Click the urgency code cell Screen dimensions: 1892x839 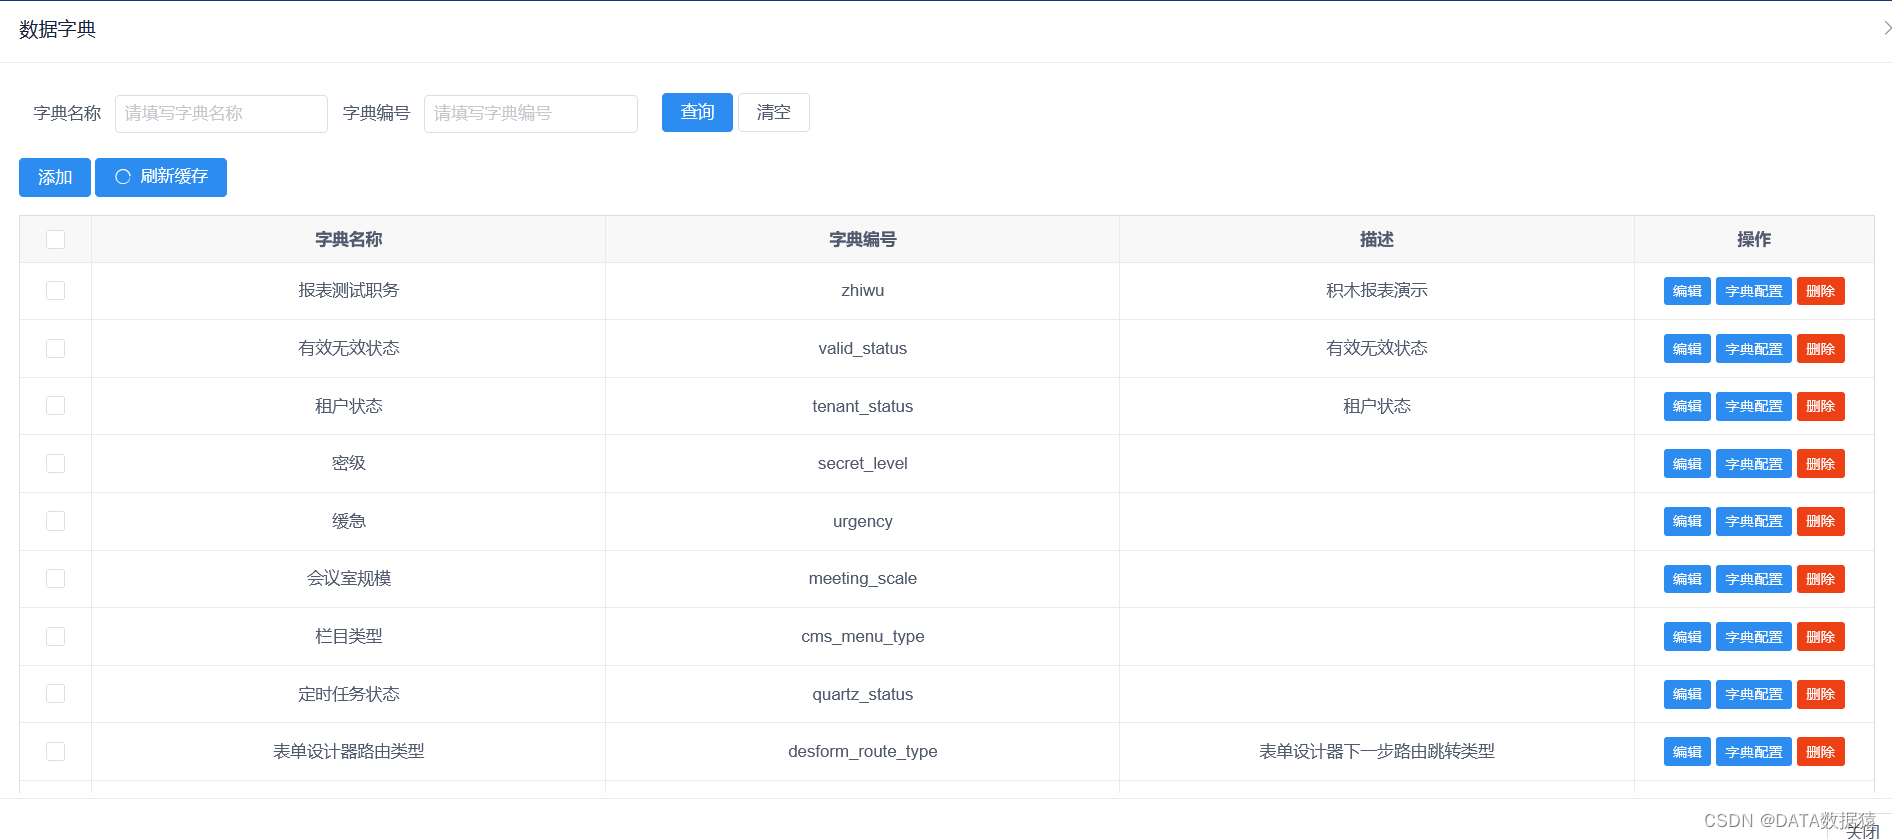pos(863,521)
